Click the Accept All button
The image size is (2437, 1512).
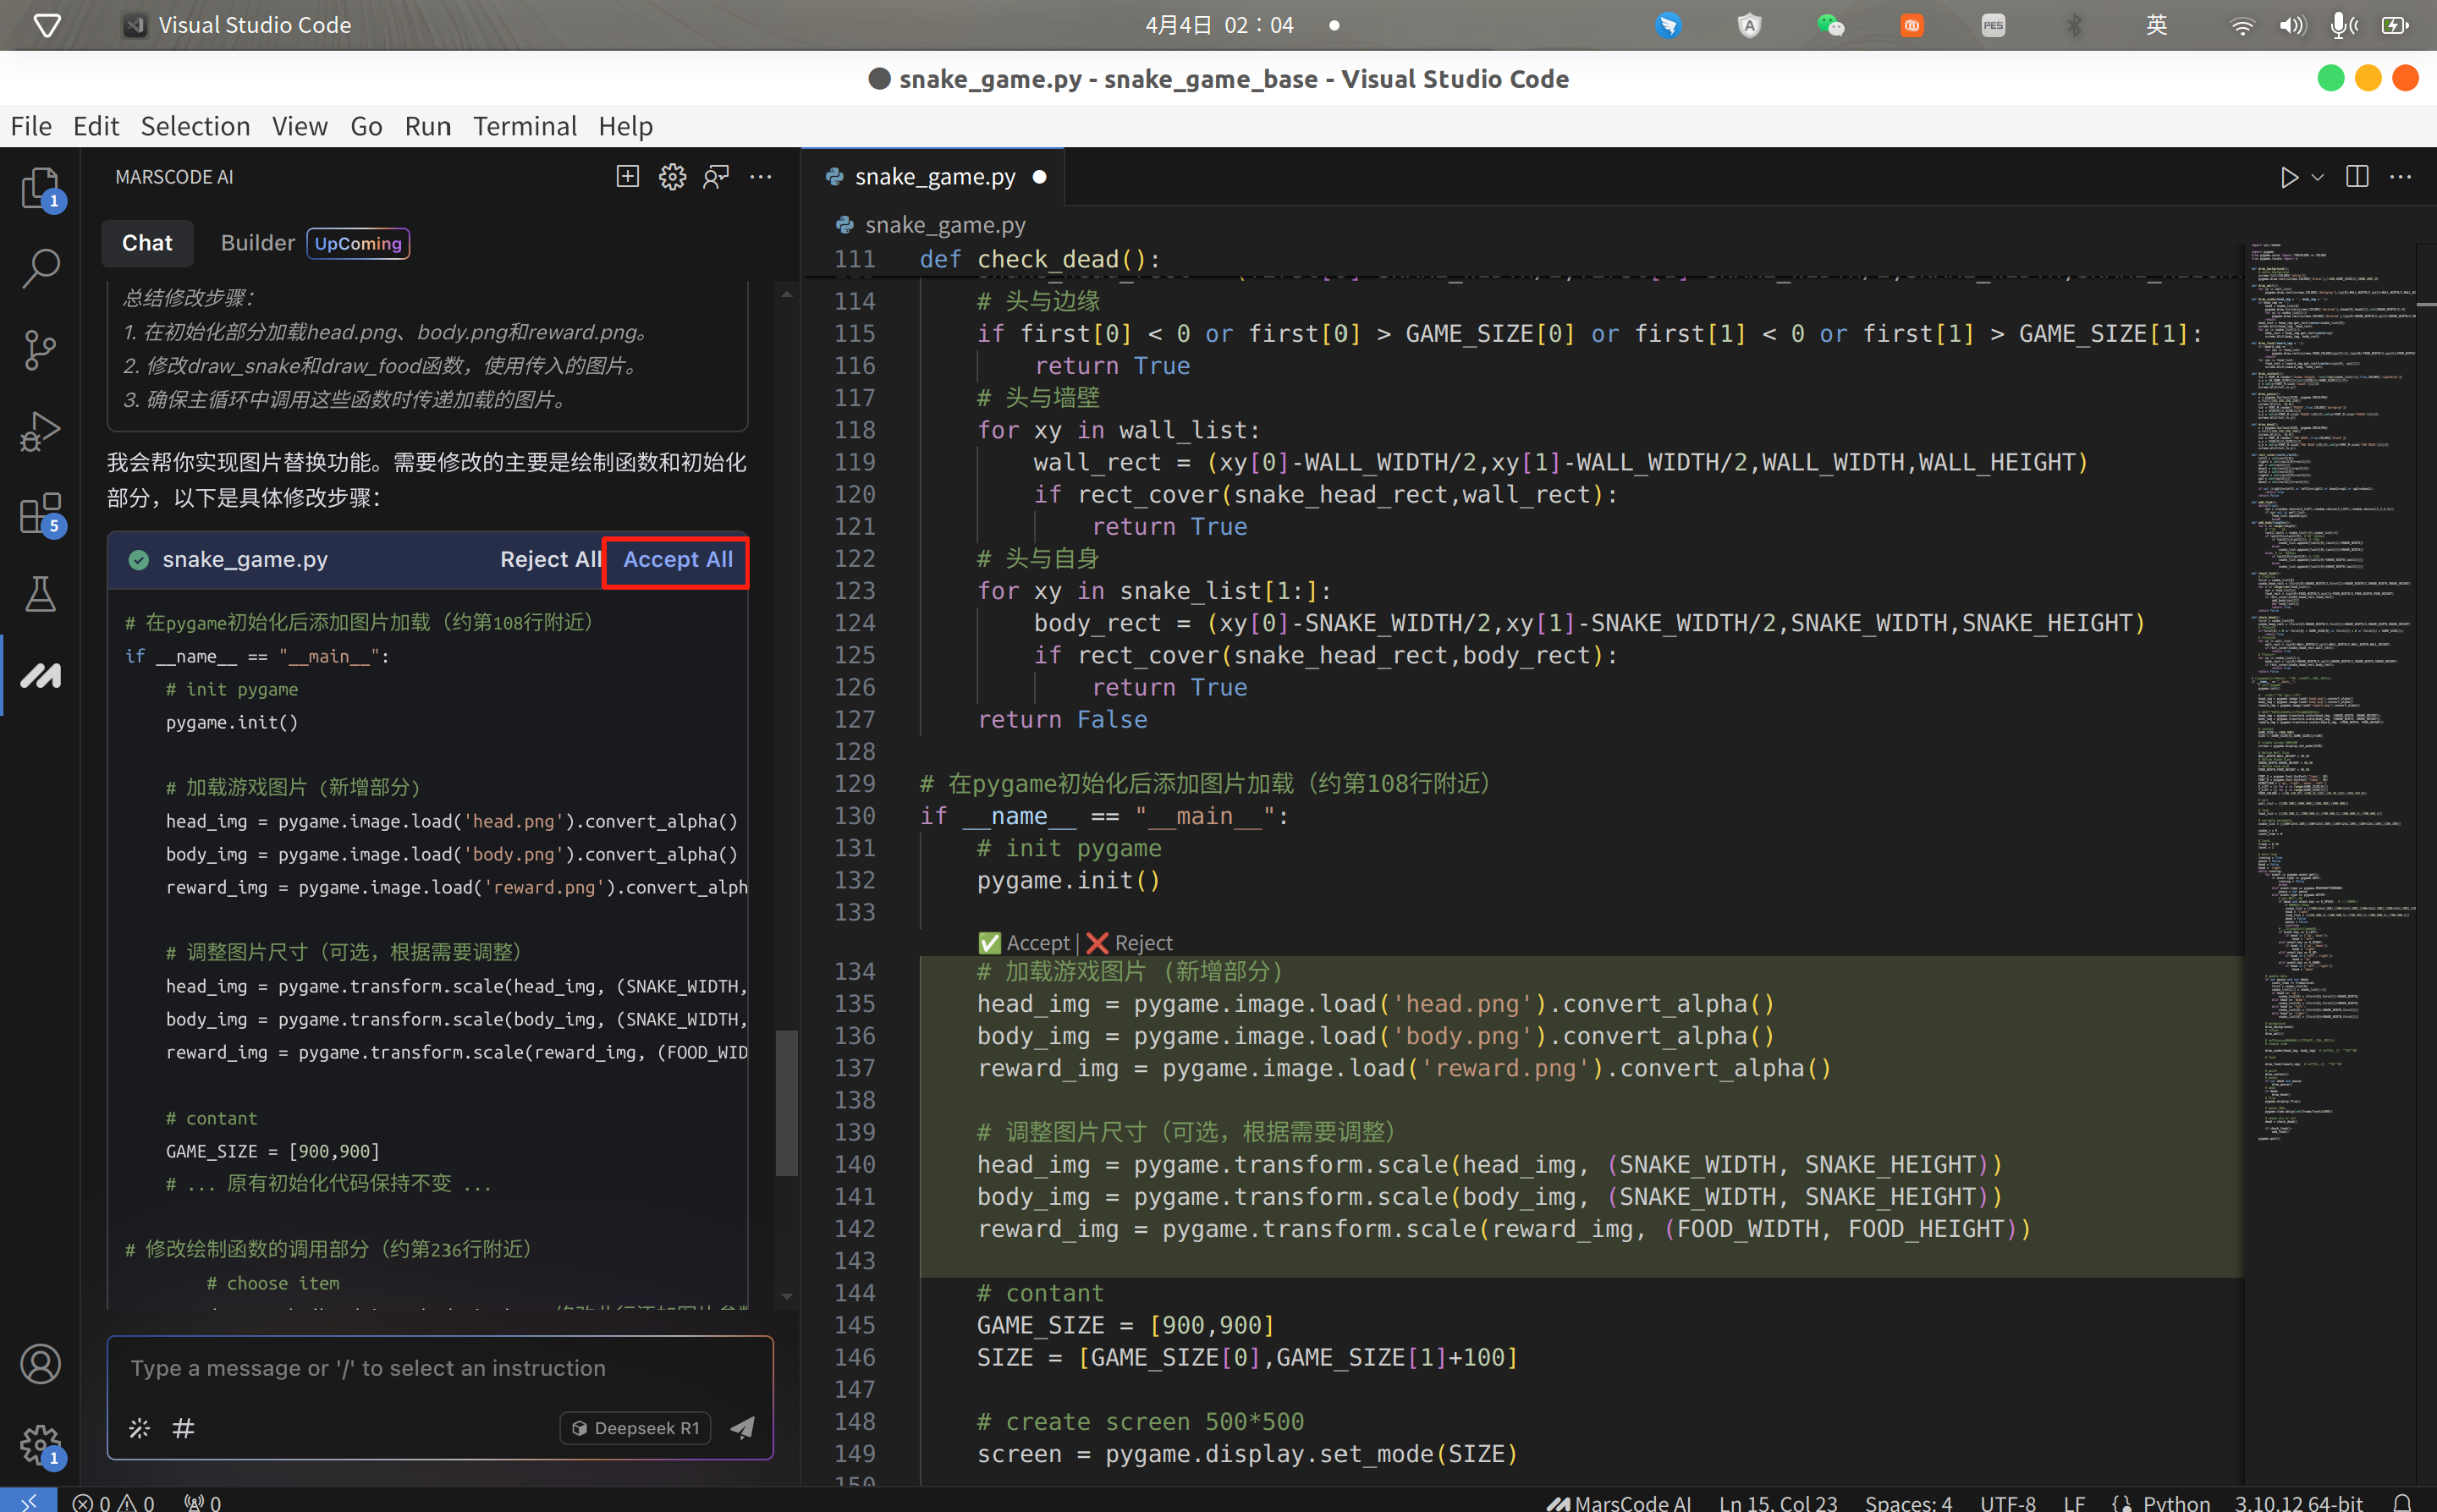(x=677, y=560)
